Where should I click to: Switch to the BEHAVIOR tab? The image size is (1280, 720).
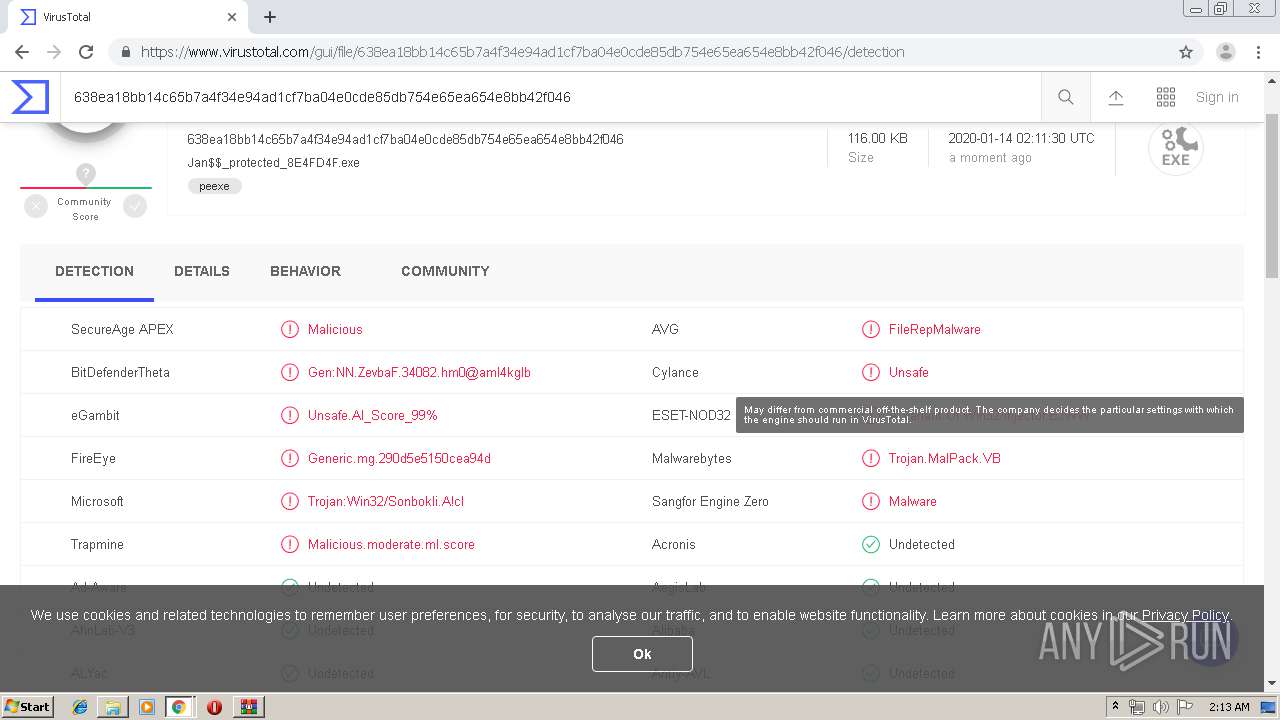(x=305, y=271)
